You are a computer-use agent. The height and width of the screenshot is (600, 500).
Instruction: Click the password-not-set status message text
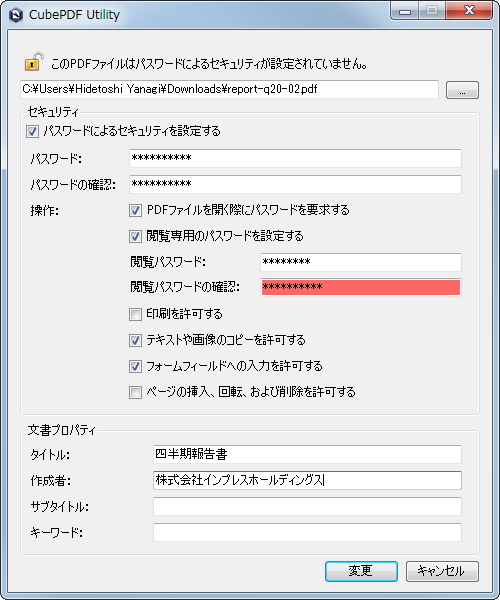click(209, 64)
